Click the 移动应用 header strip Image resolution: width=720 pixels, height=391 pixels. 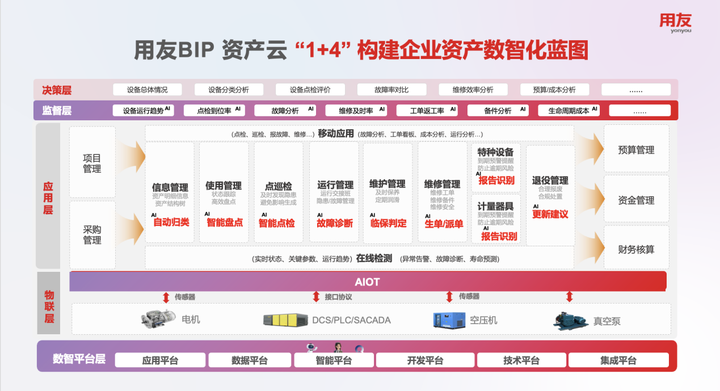click(359, 134)
